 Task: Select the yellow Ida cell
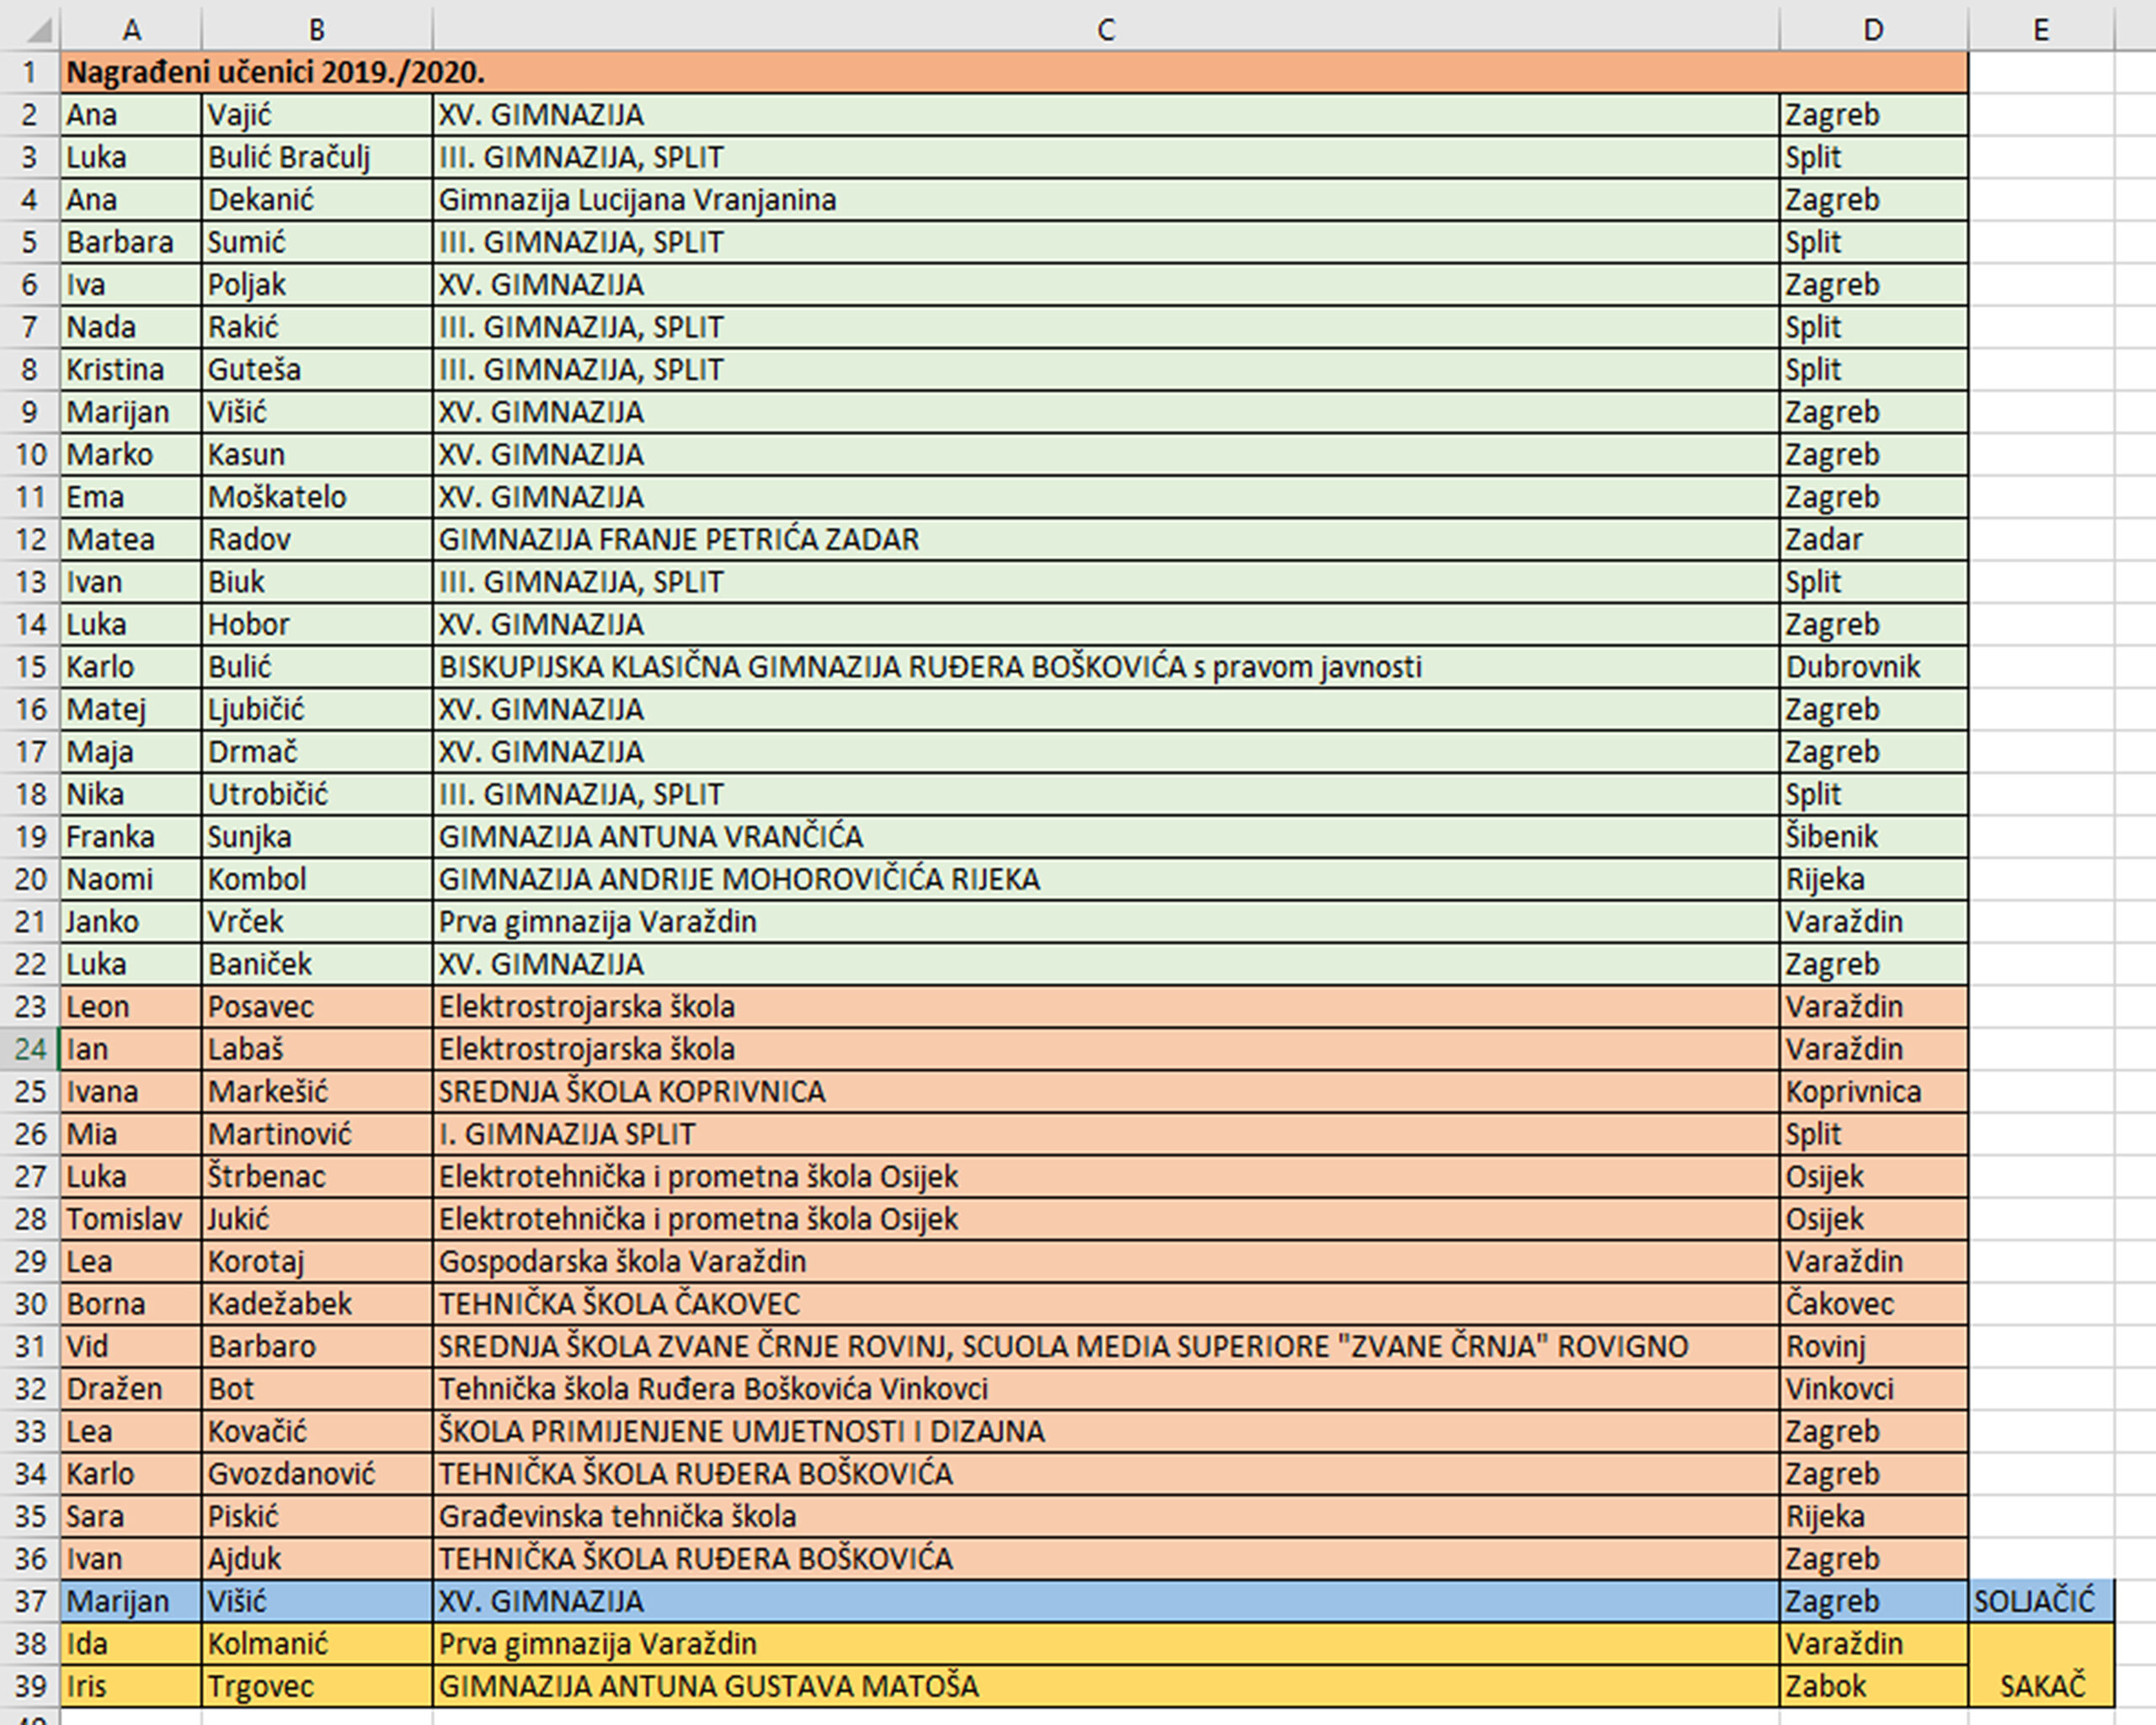pyautogui.click(x=88, y=1644)
